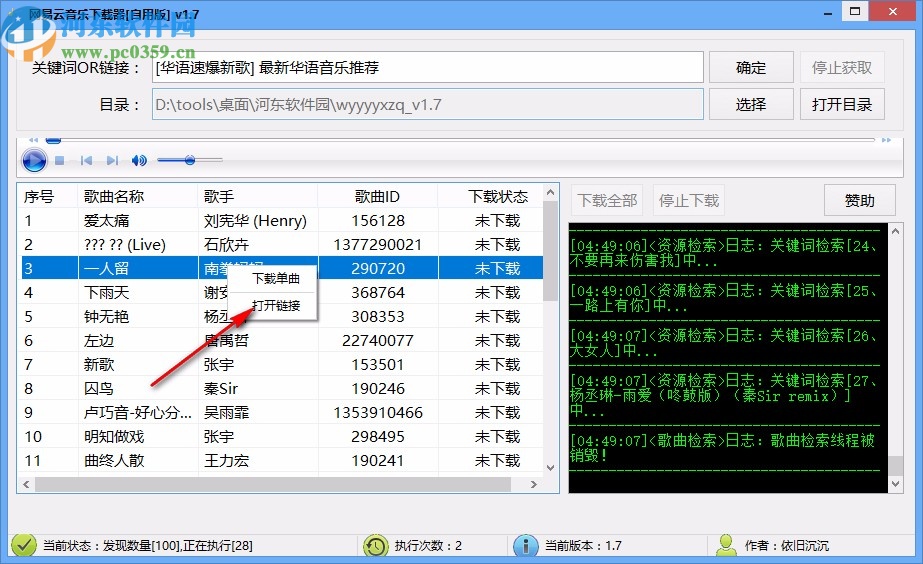Click the log panel scroll-up arrow
The width and height of the screenshot is (923, 564).
[x=895, y=231]
